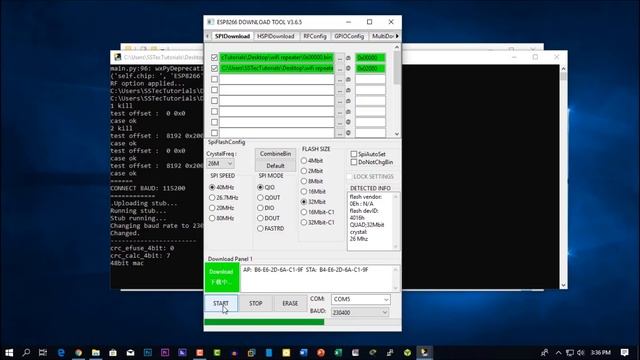Click the 'AP: B6-E6-2D-6A-C1-9F' MAC address text
Screen dimensions: 640x360
pos(273,270)
